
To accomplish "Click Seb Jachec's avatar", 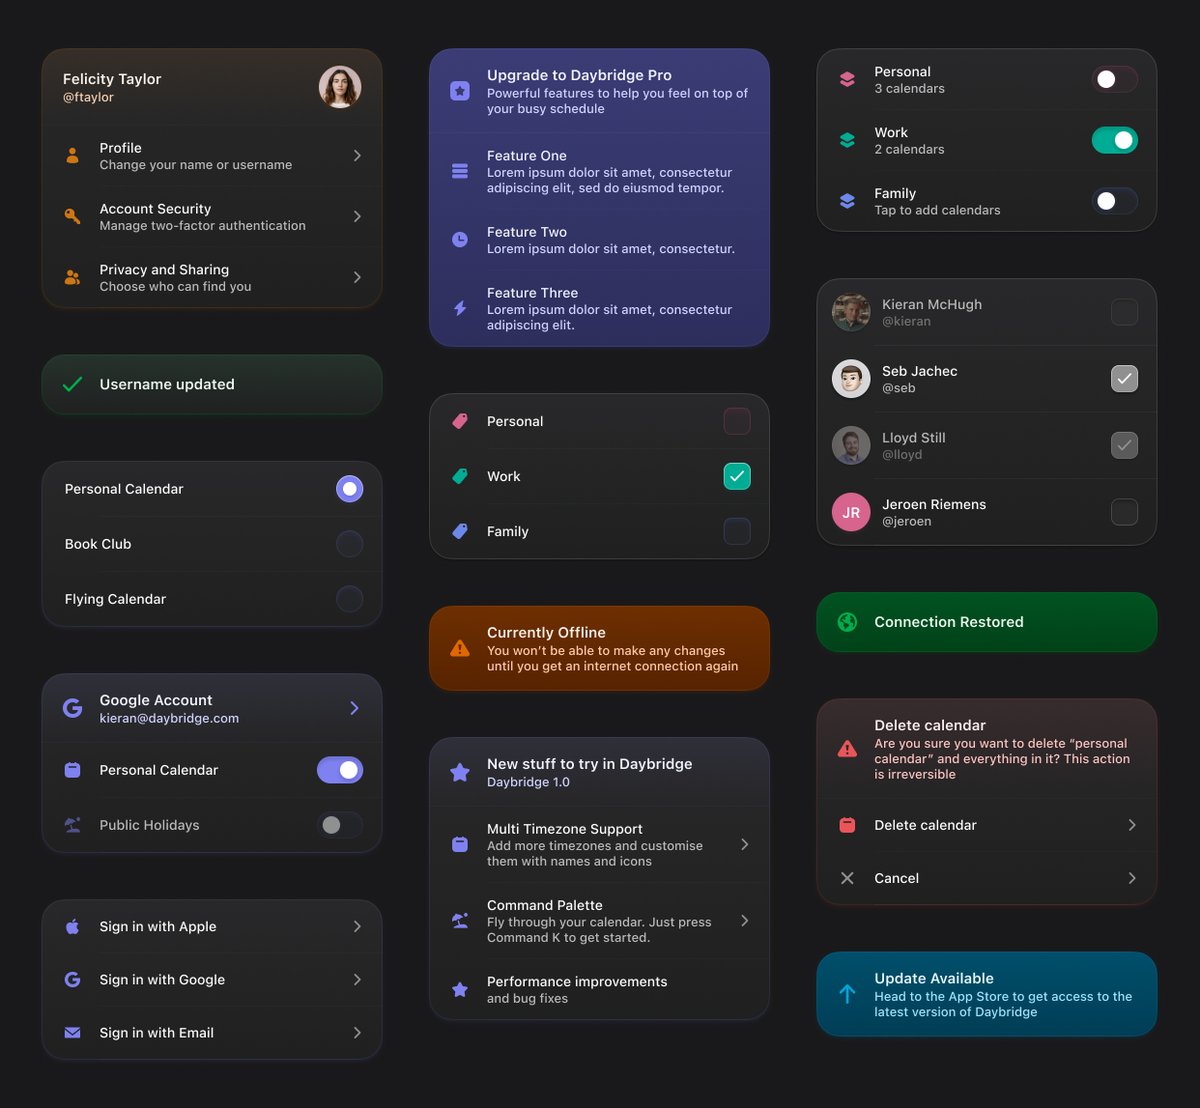I will 851,379.
